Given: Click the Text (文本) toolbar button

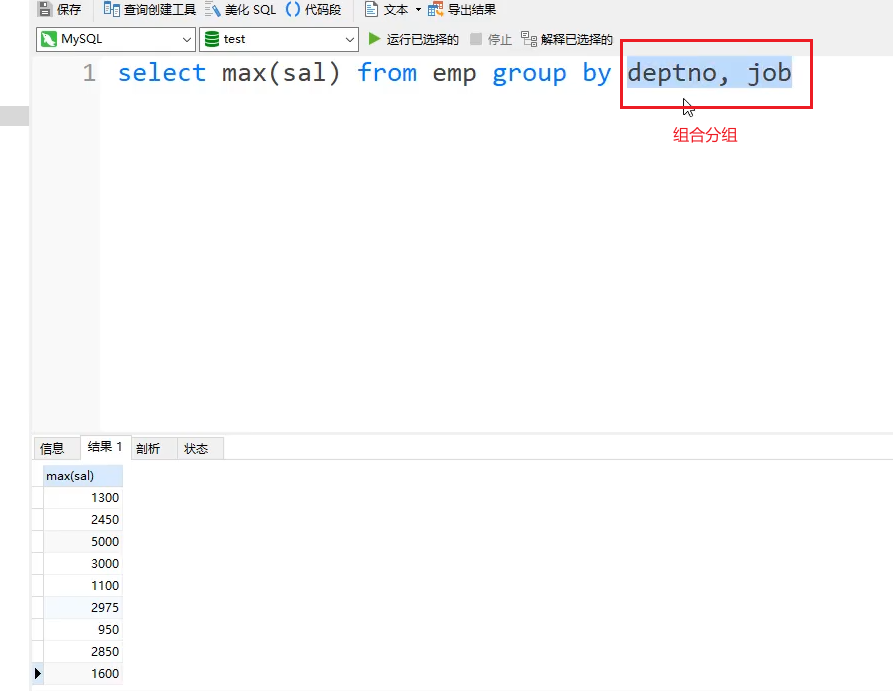Looking at the screenshot, I should click(x=387, y=9).
